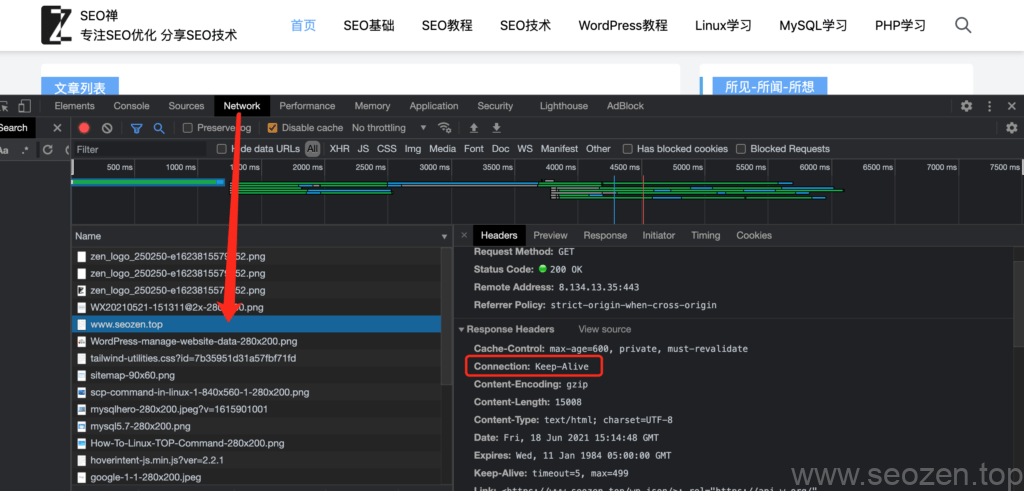Export HAR file download arrow icon
This screenshot has width=1024, height=491.
(496, 127)
